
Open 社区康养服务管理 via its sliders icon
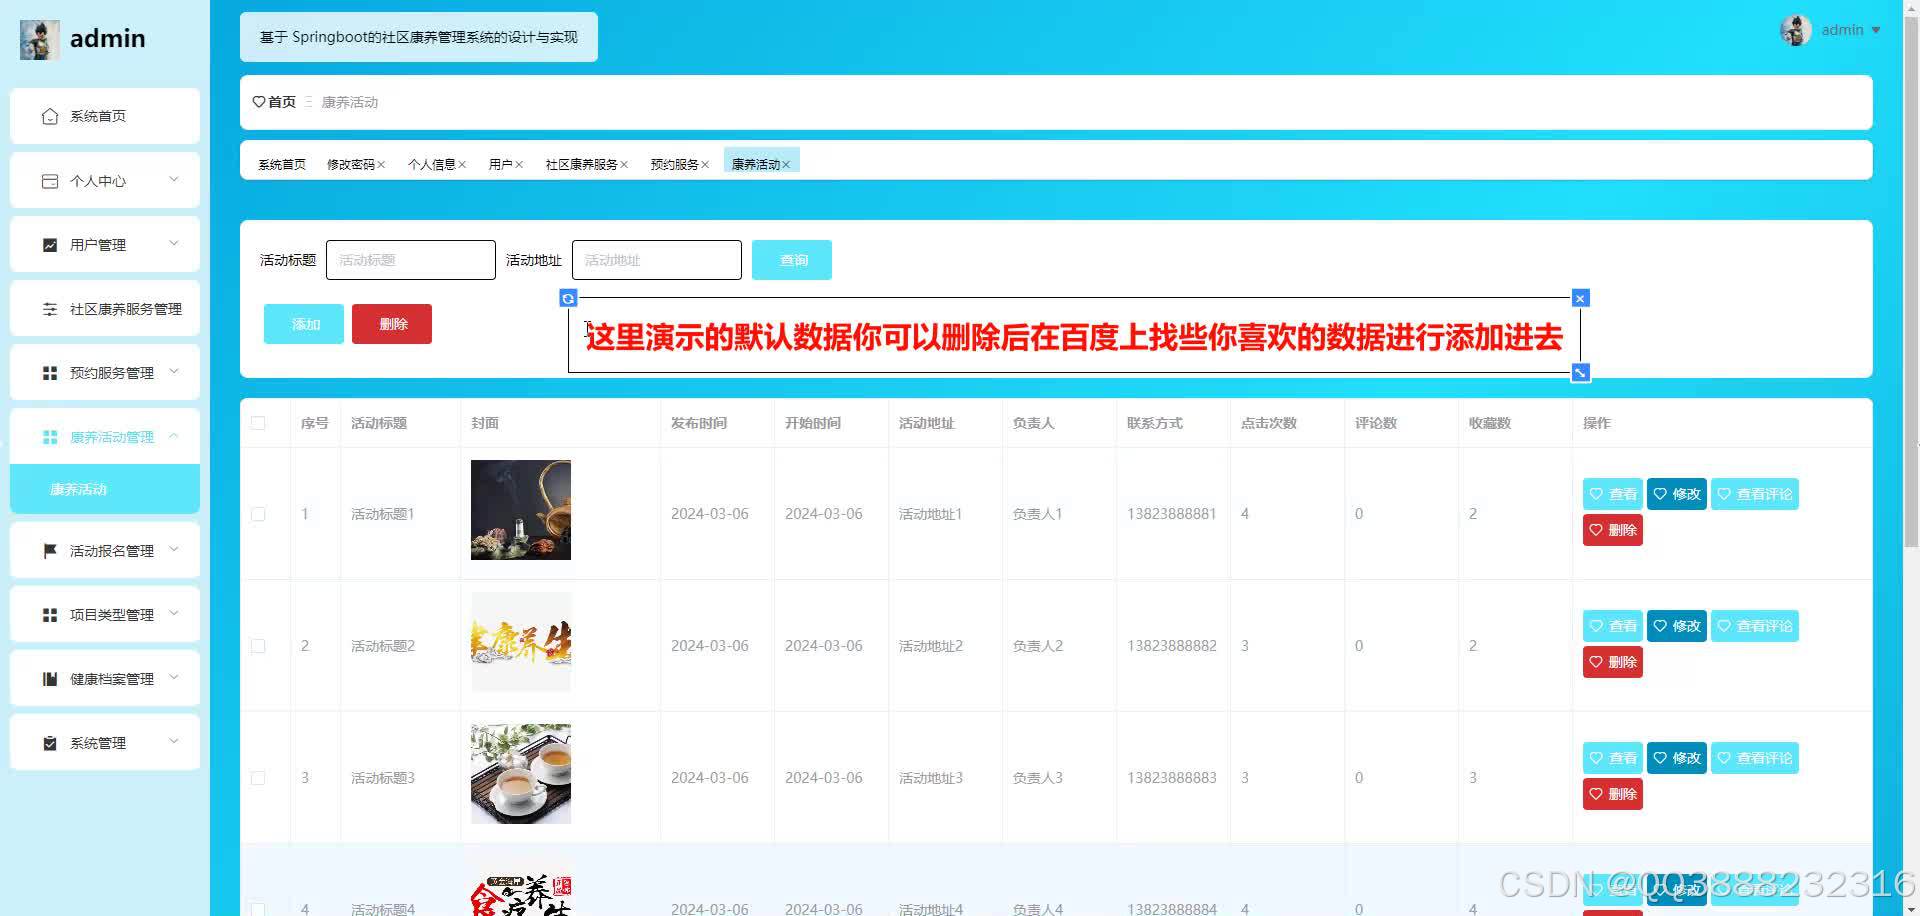pyautogui.click(x=50, y=308)
